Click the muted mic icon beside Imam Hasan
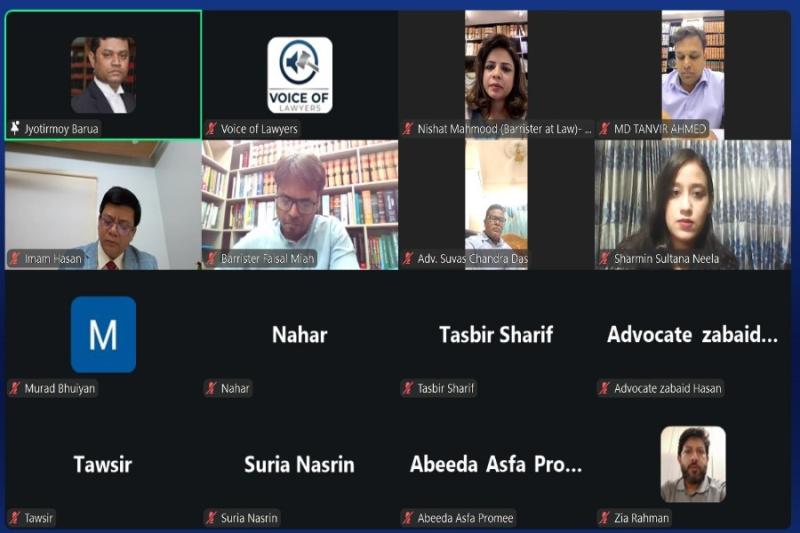 click(x=15, y=259)
